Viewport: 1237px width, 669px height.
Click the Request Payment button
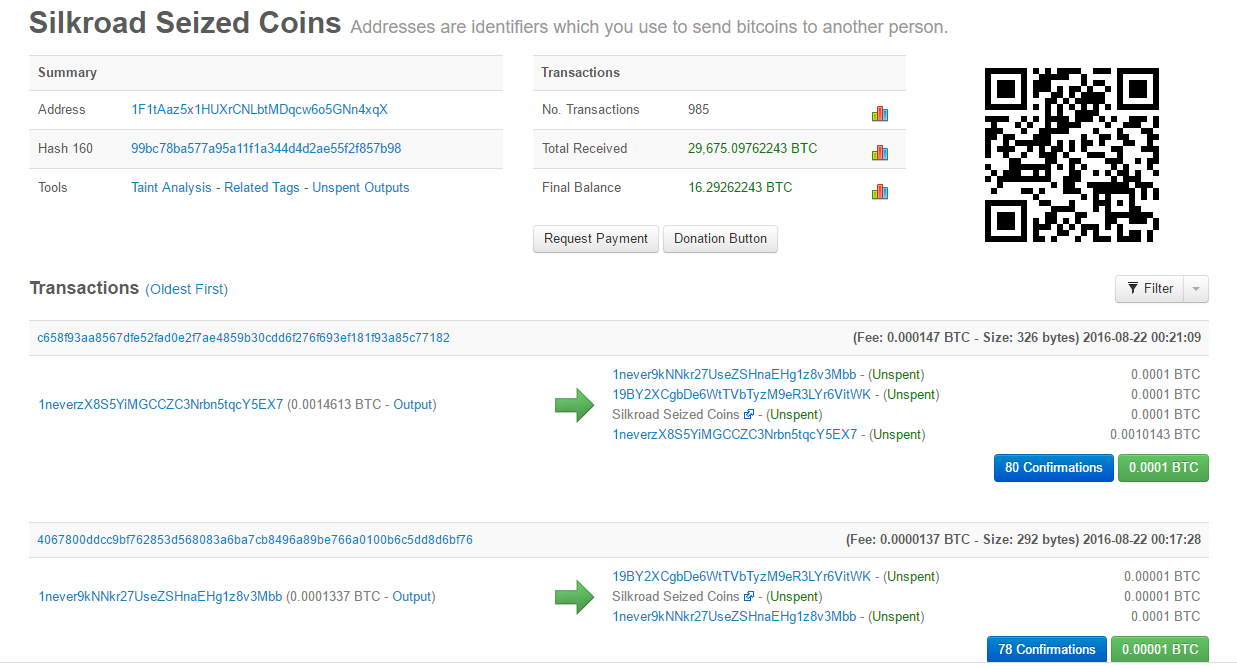(x=595, y=239)
